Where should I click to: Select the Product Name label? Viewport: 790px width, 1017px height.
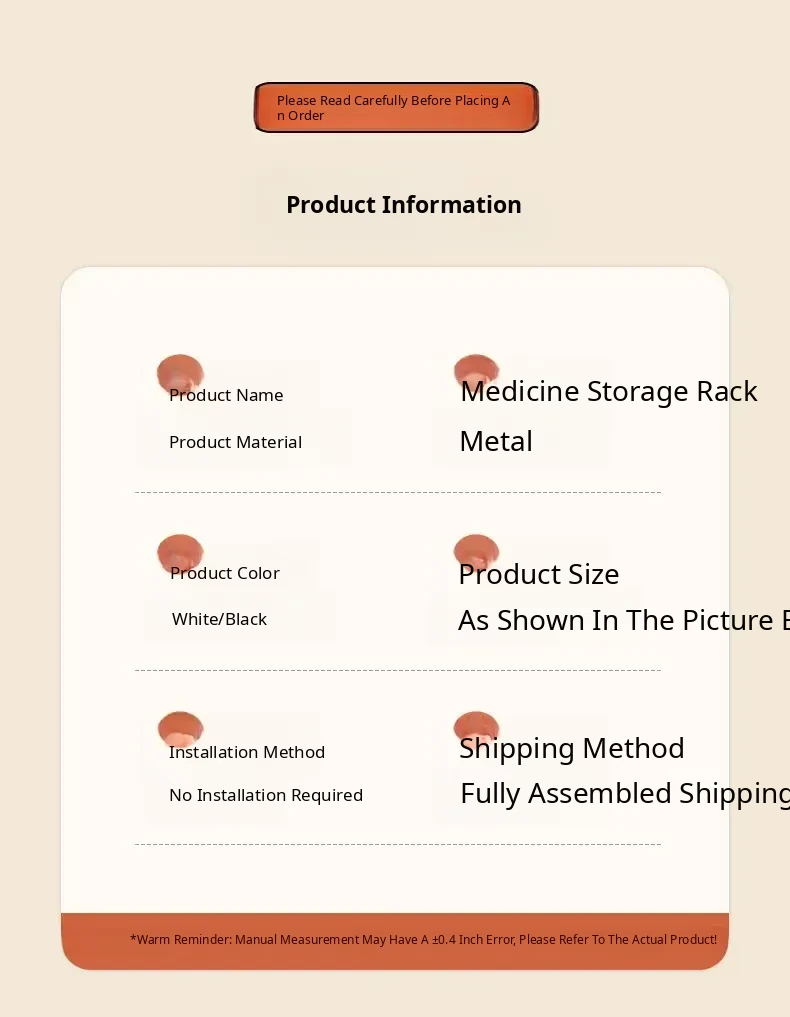pyautogui.click(x=226, y=395)
